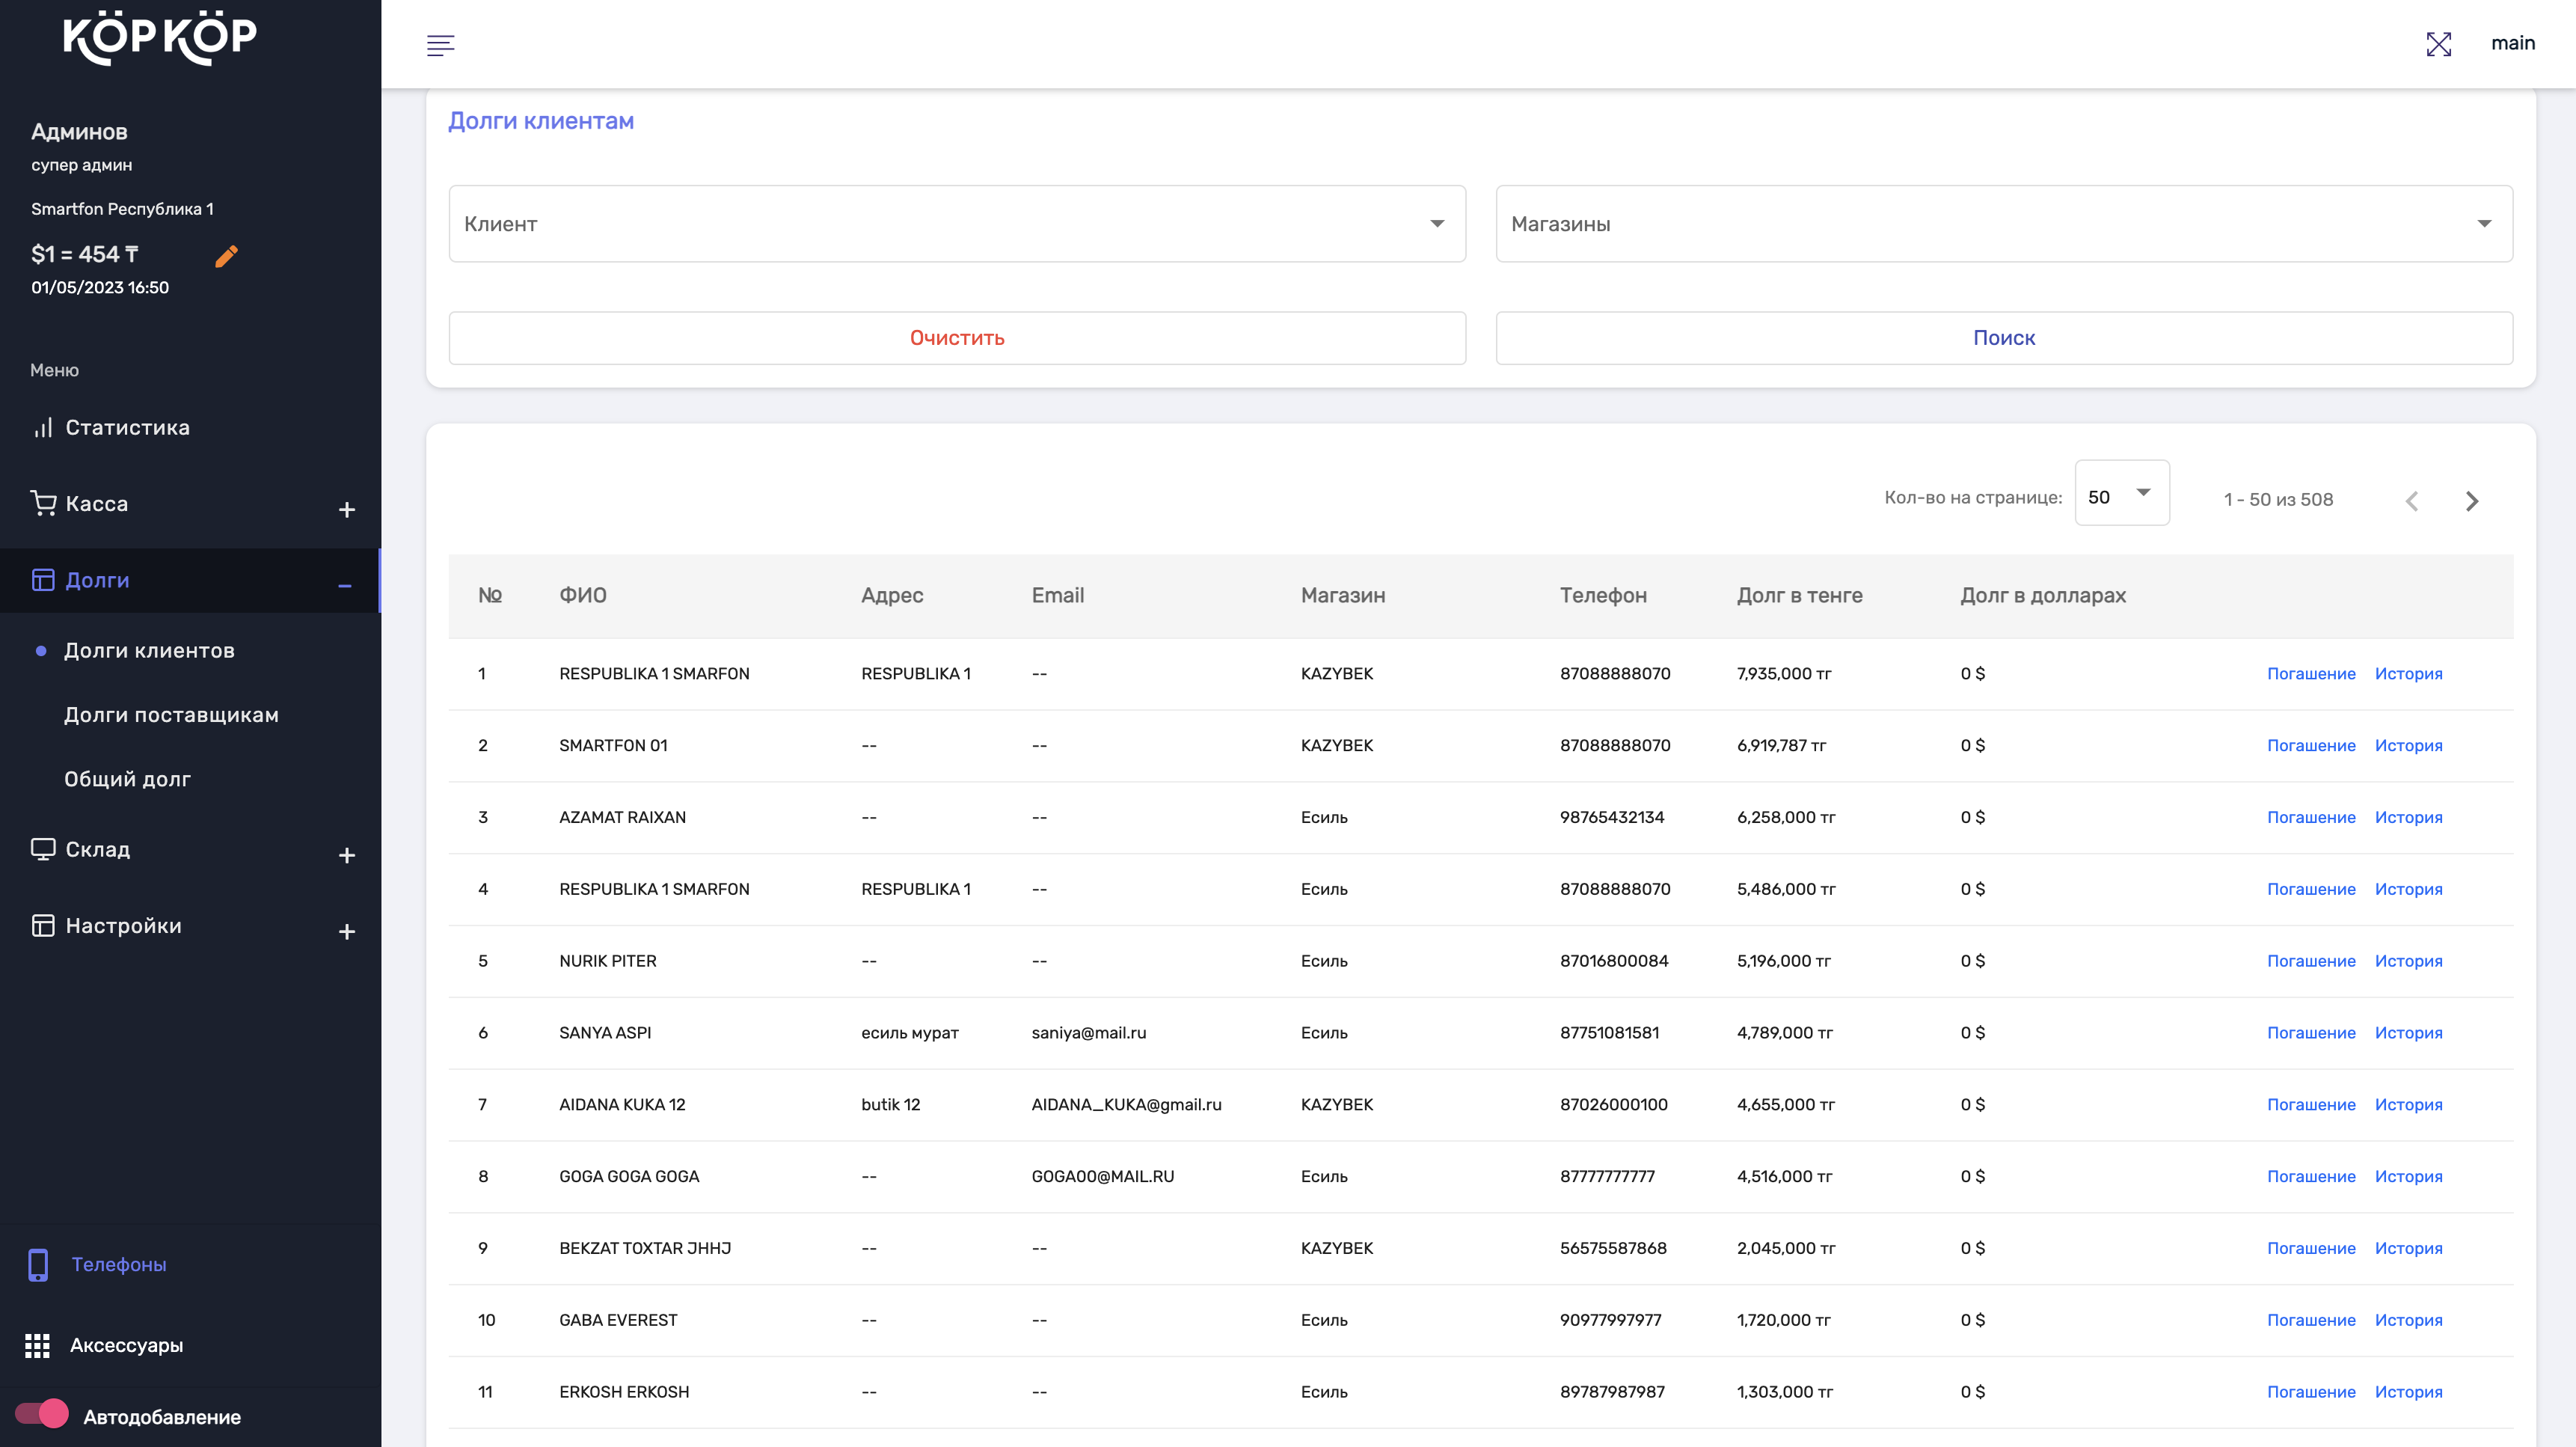Edit exchange rate with pencil icon
The image size is (2576, 1447).
226,257
